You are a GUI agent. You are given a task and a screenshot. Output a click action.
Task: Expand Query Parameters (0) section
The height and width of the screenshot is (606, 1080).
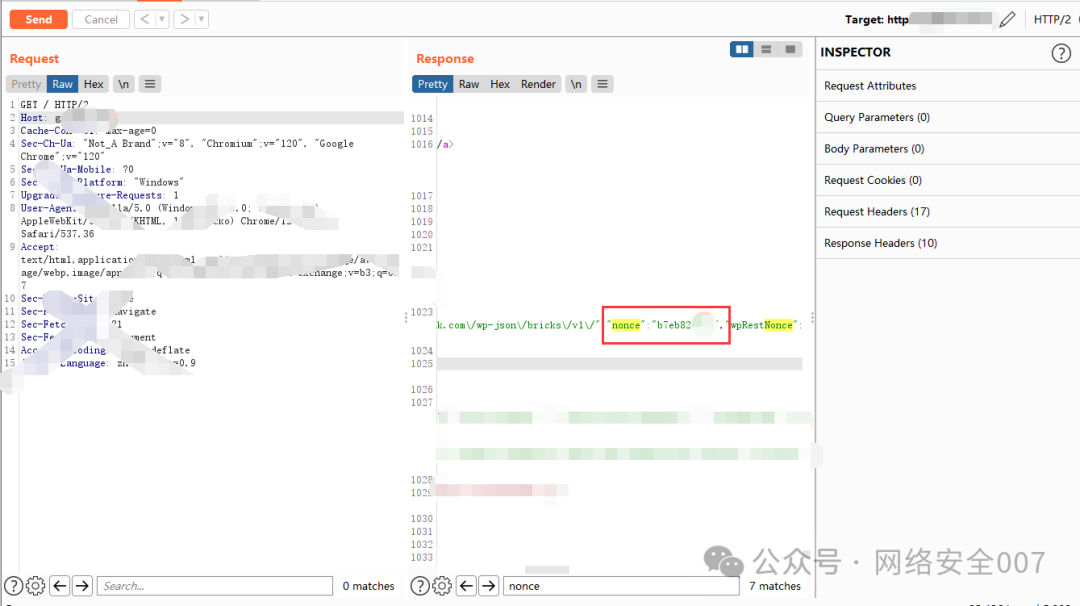948,117
